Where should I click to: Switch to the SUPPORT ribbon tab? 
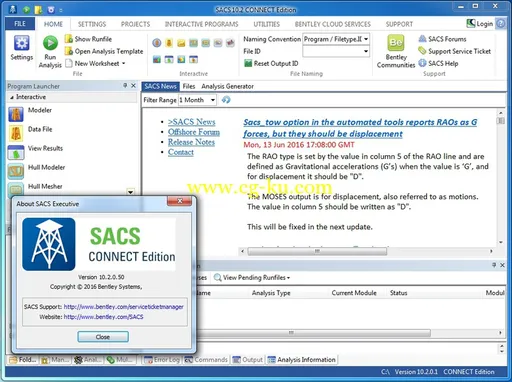399,24
